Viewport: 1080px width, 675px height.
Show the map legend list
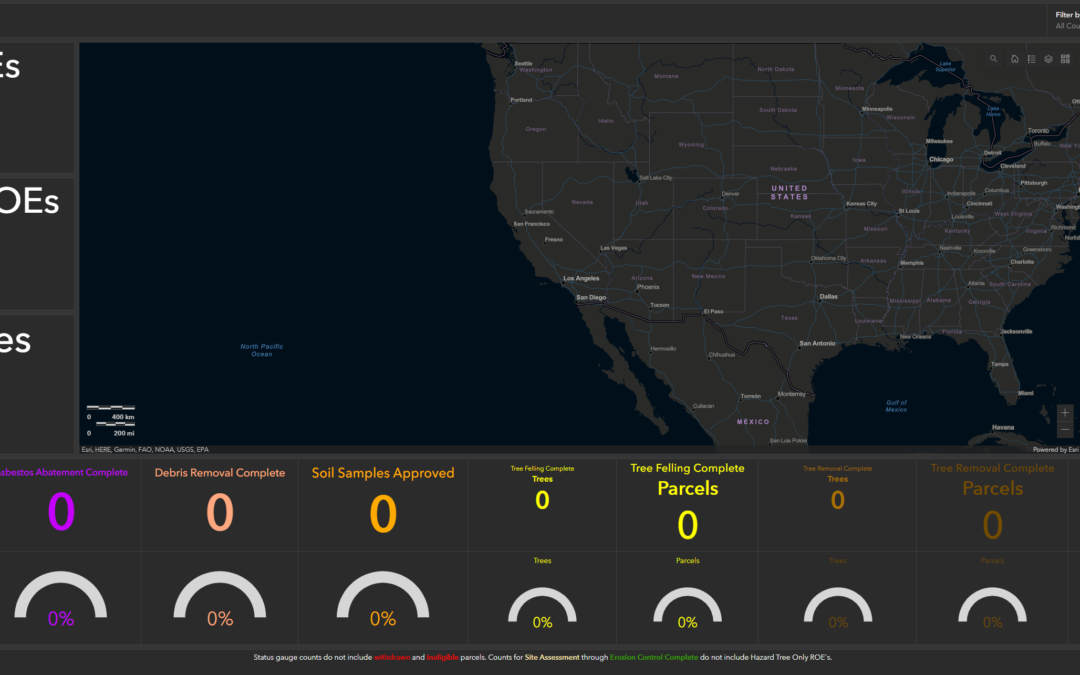[1031, 59]
